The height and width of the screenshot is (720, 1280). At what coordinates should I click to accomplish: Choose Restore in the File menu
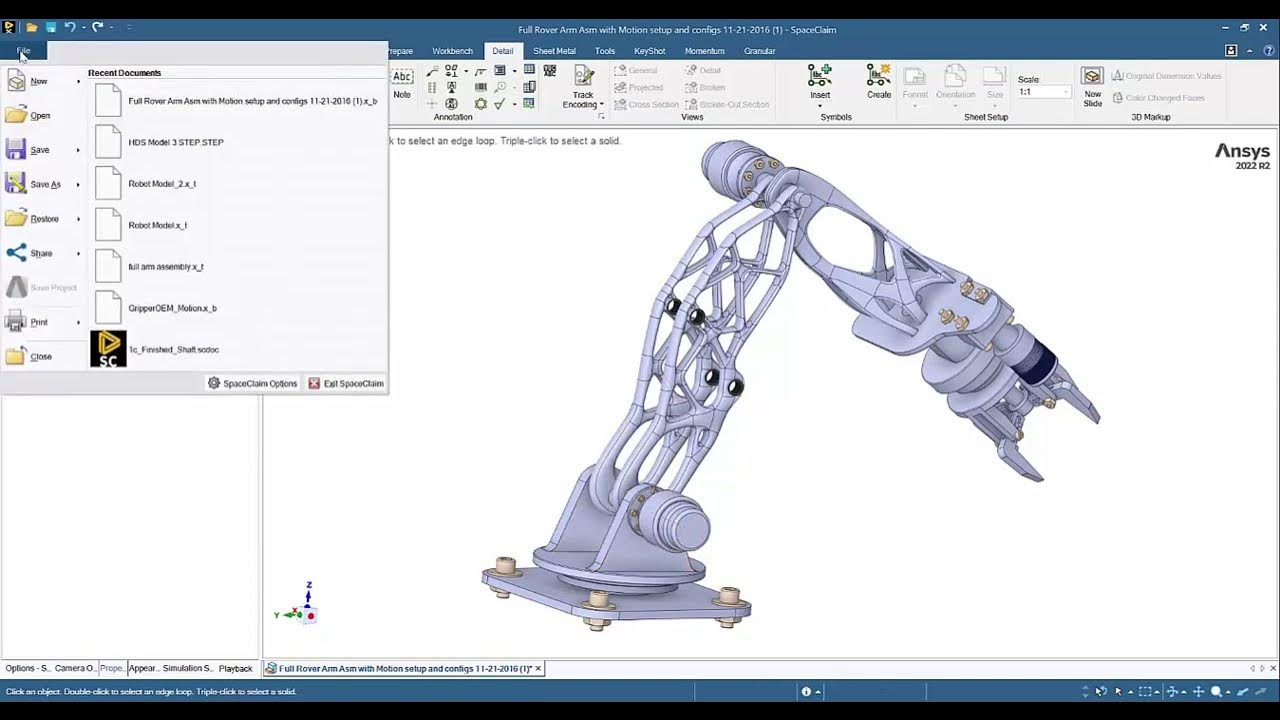point(44,219)
